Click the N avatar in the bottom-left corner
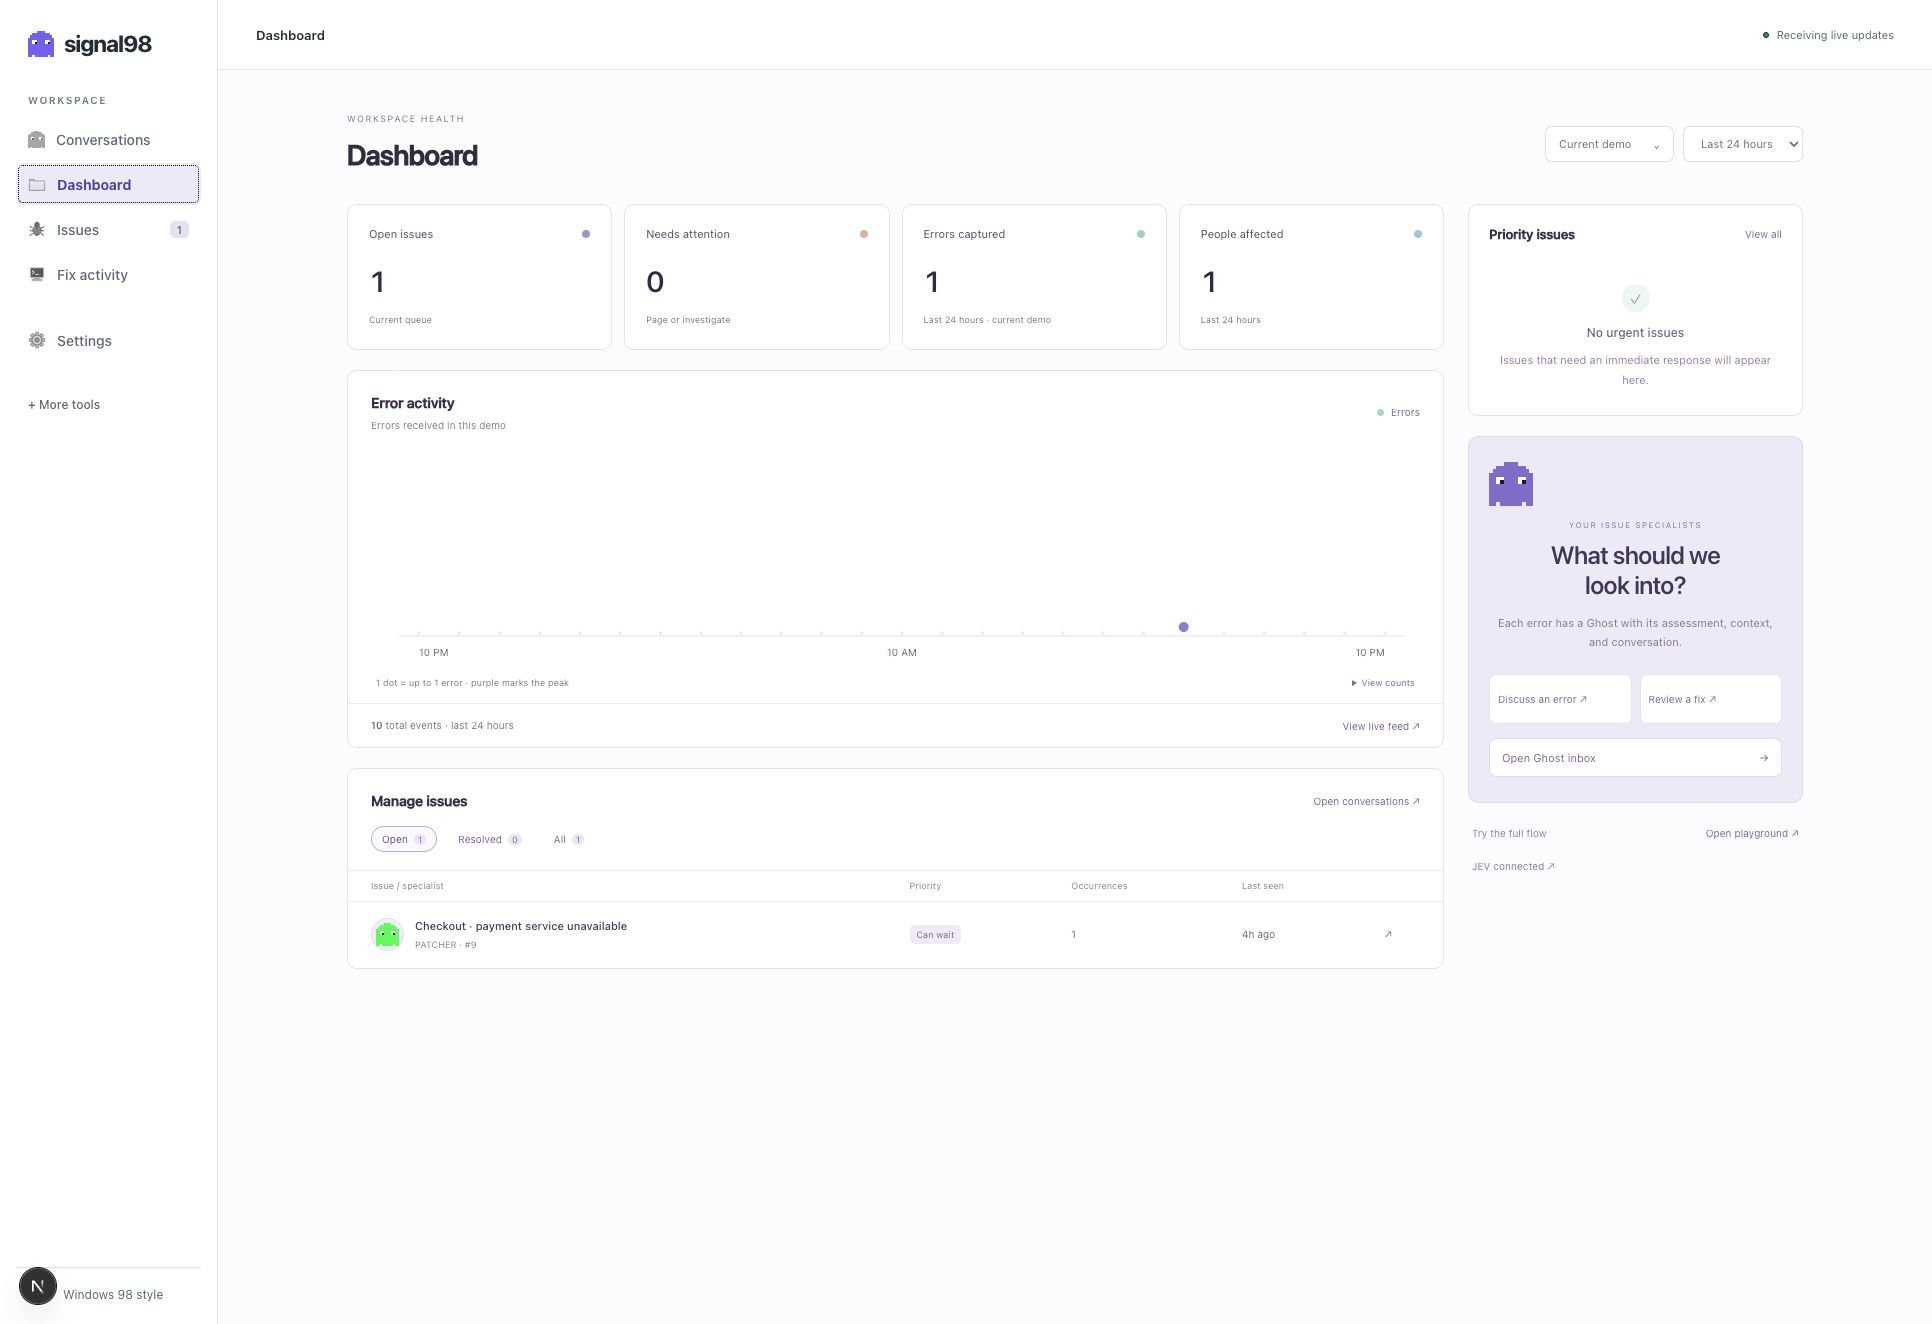 pyautogui.click(x=38, y=1286)
